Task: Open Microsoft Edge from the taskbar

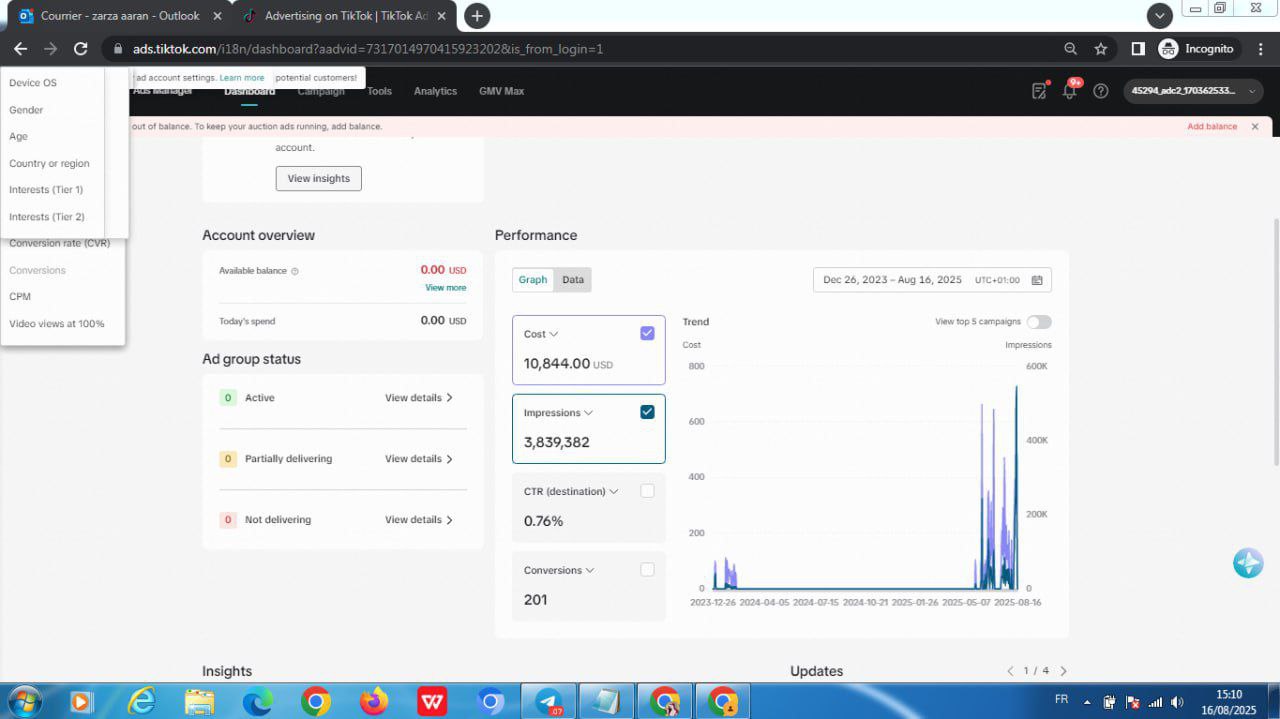Action: (x=257, y=702)
